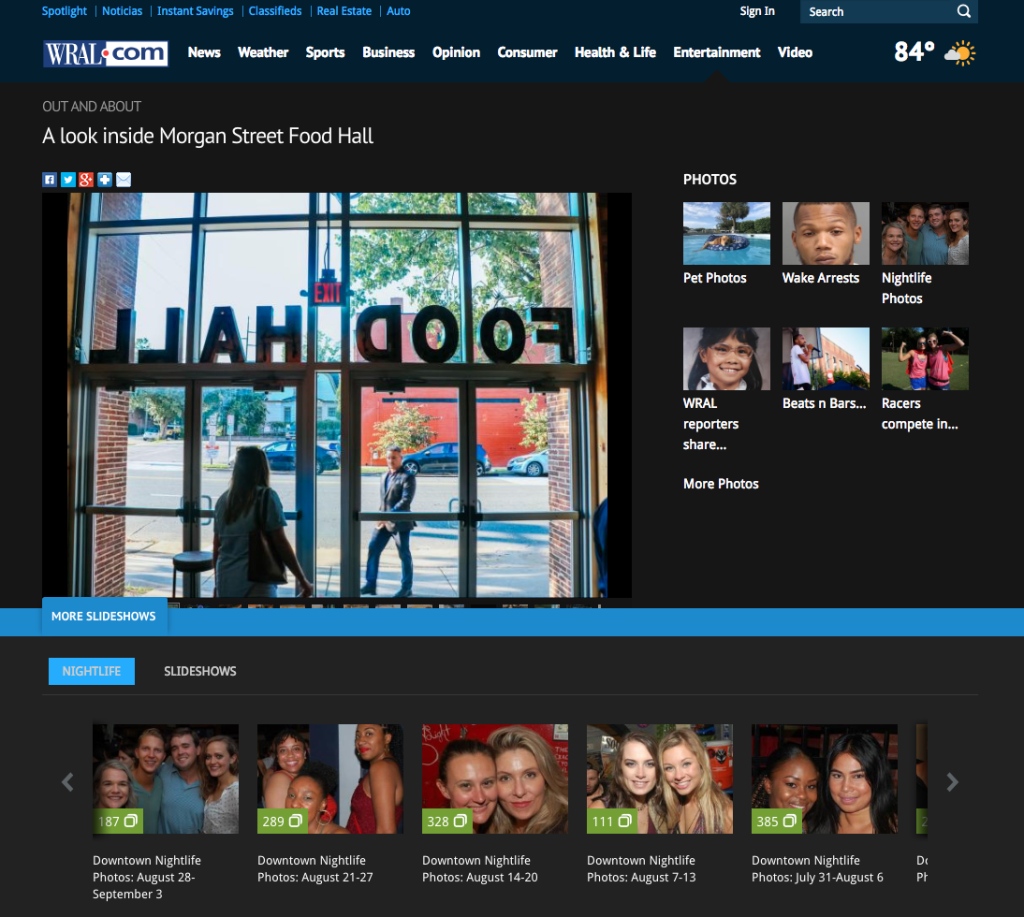
Task: Open the Wake Arrests thumbnail
Action: (x=825, y=233)
